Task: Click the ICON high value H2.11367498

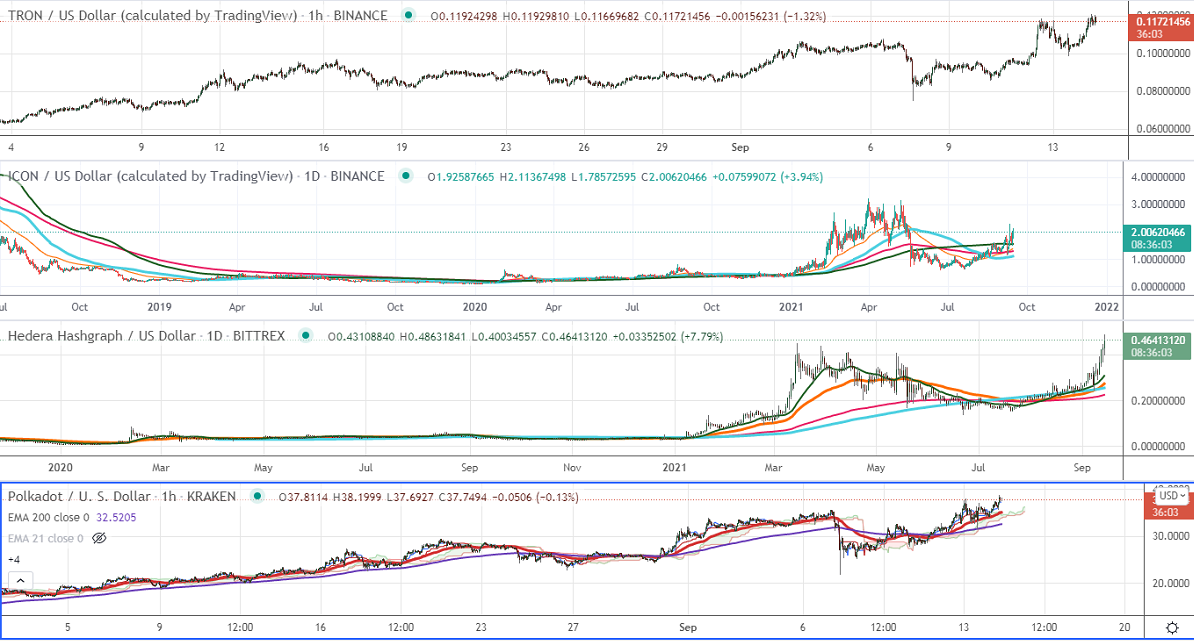Action: [532, 177]
